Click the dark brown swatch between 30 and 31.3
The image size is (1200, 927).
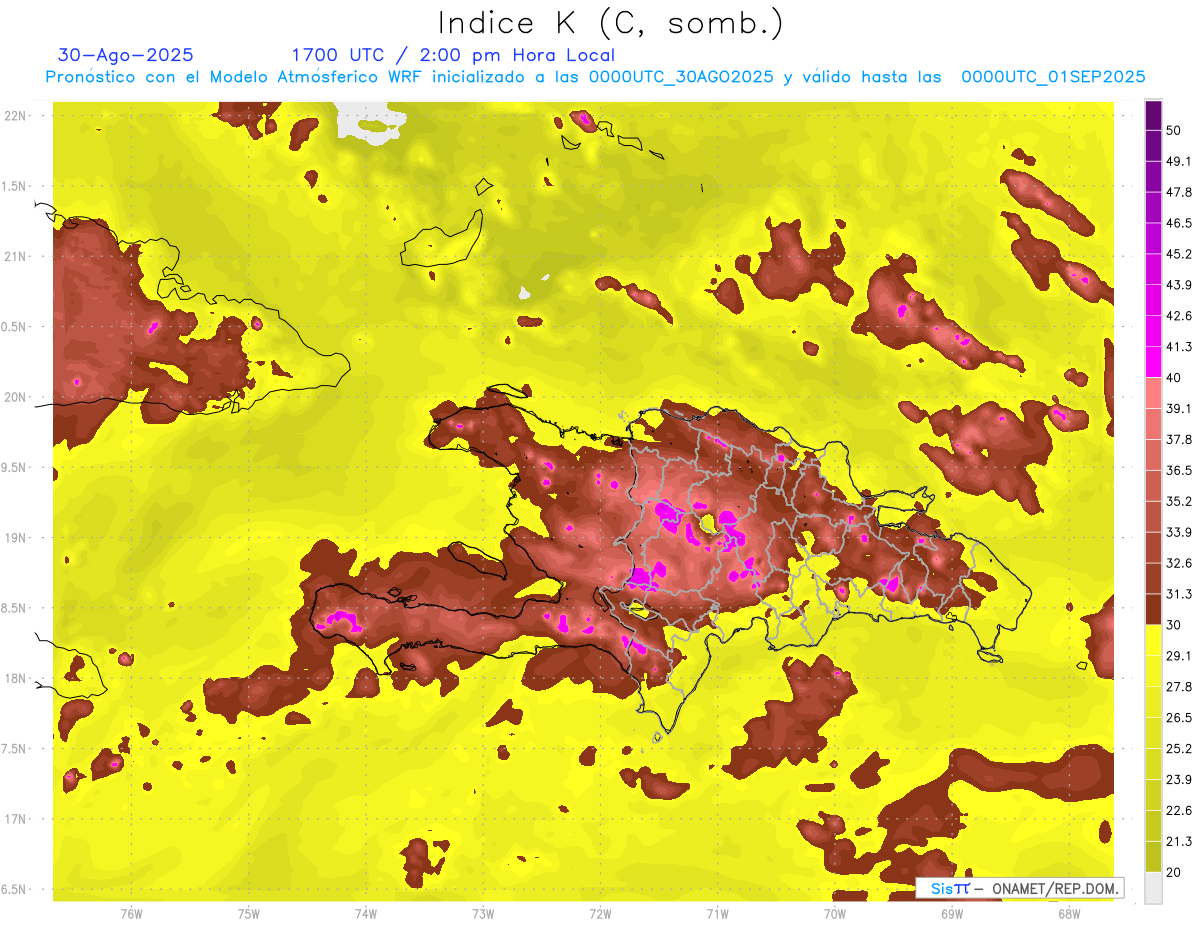pos(1153,609)
